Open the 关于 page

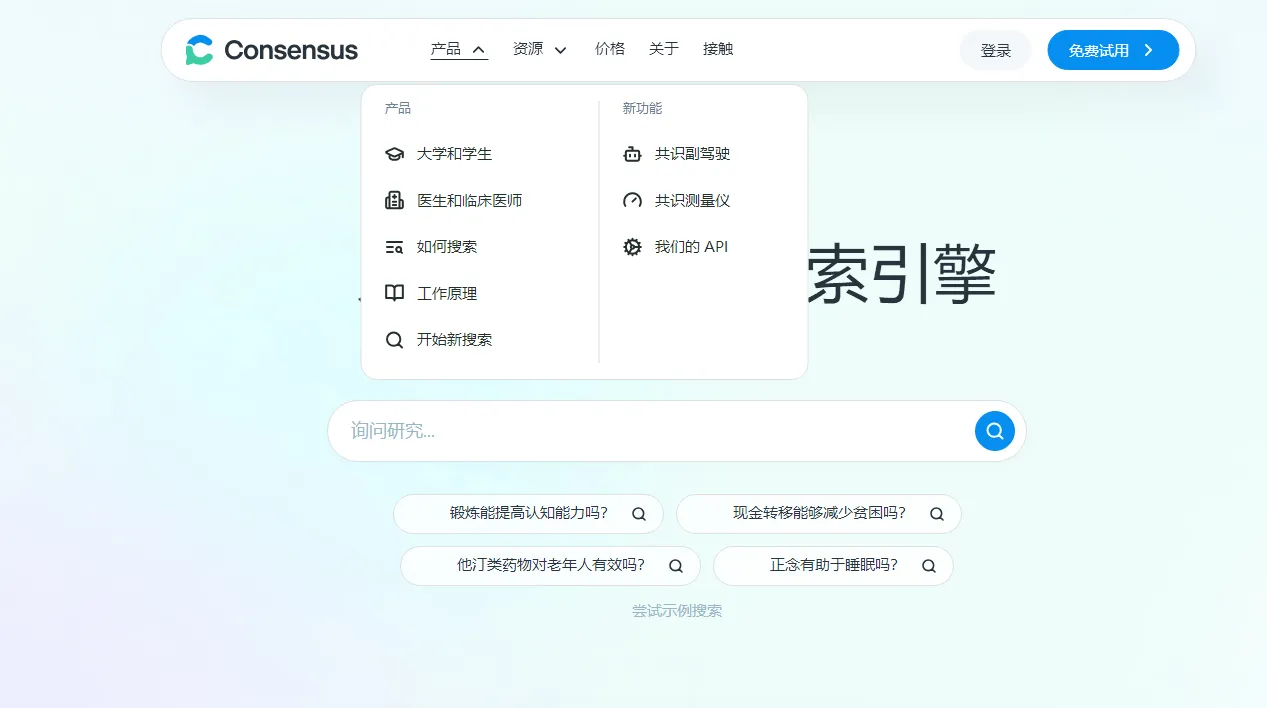pos(664,49)
